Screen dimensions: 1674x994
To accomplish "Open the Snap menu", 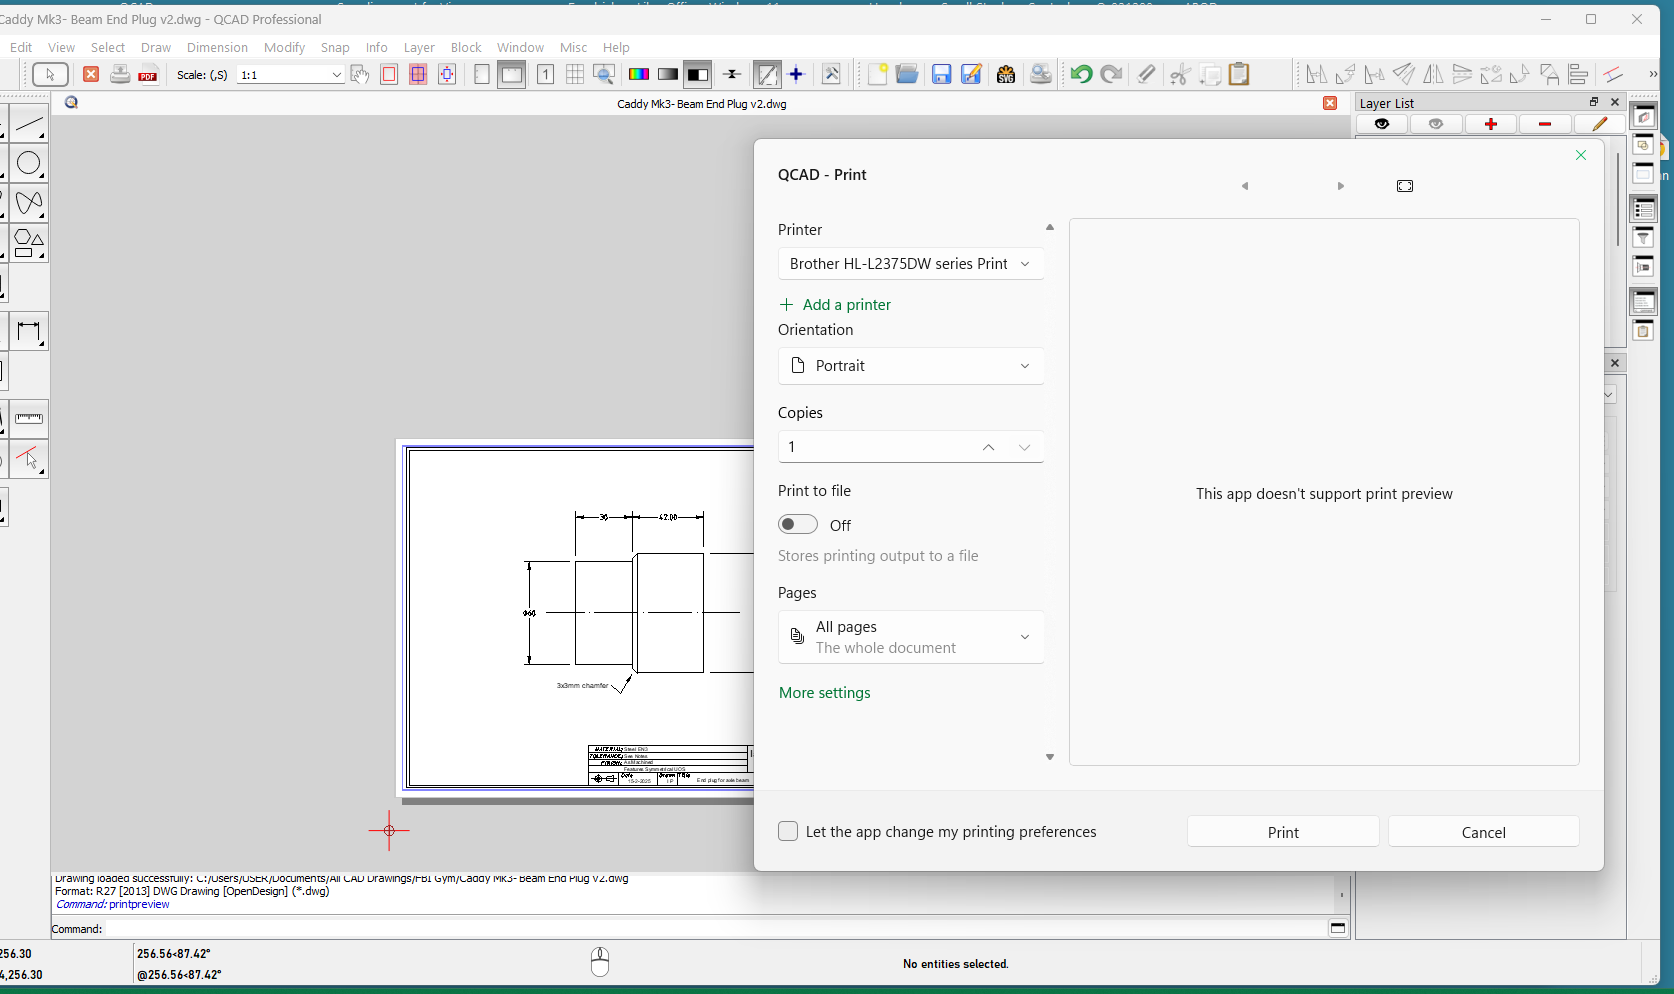I will coord(334,47).
